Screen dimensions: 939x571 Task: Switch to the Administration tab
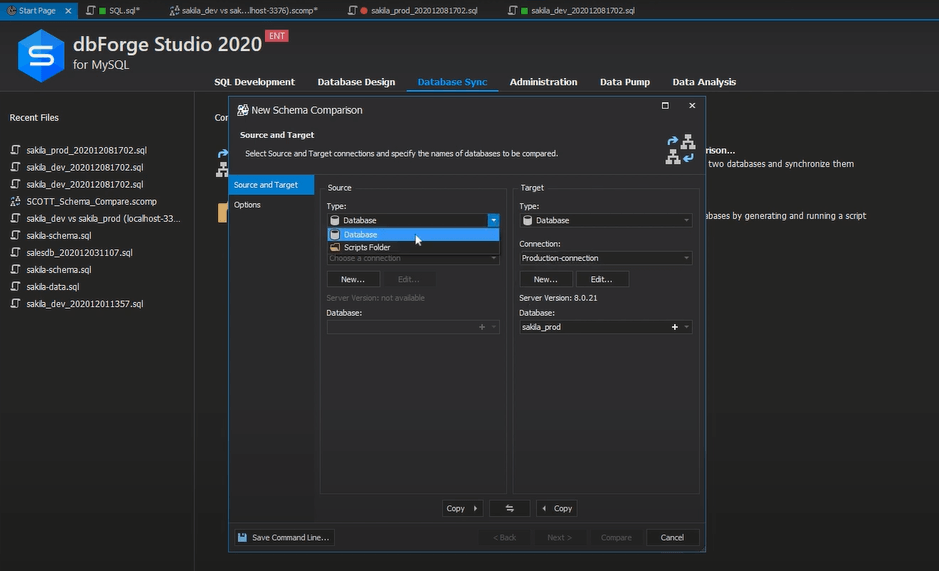[x=543, y=82]
